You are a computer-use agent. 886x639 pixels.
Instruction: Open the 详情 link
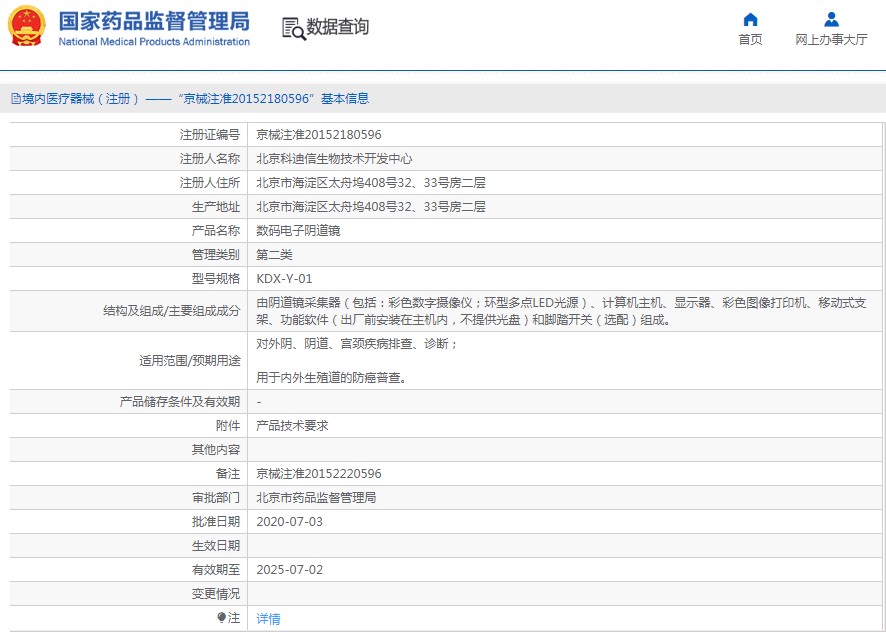click(268, 619)
